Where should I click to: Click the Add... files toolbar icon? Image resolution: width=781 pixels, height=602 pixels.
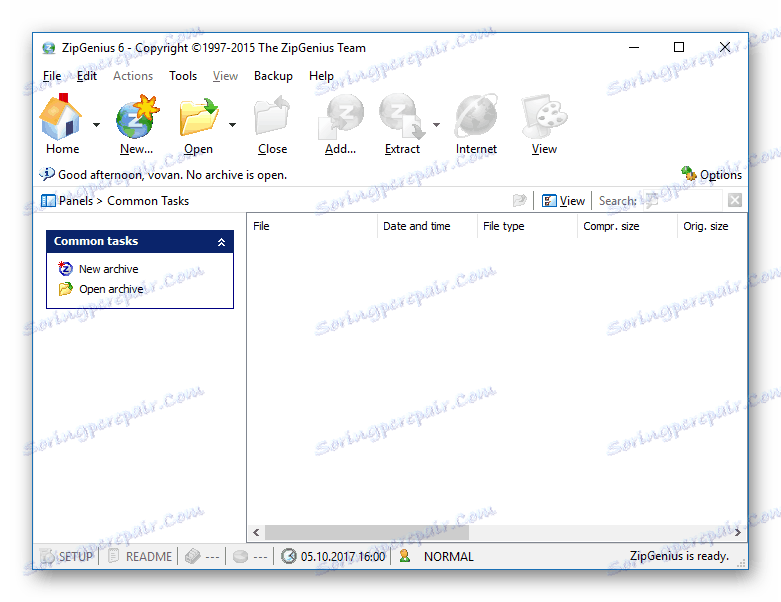[x=341, y=117]
